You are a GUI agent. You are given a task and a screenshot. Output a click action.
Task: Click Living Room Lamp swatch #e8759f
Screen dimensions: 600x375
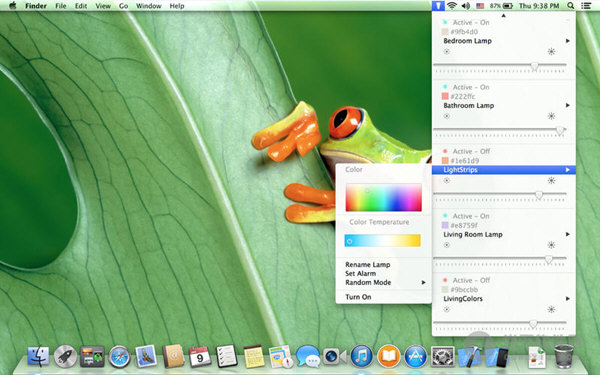click(445, 225)
